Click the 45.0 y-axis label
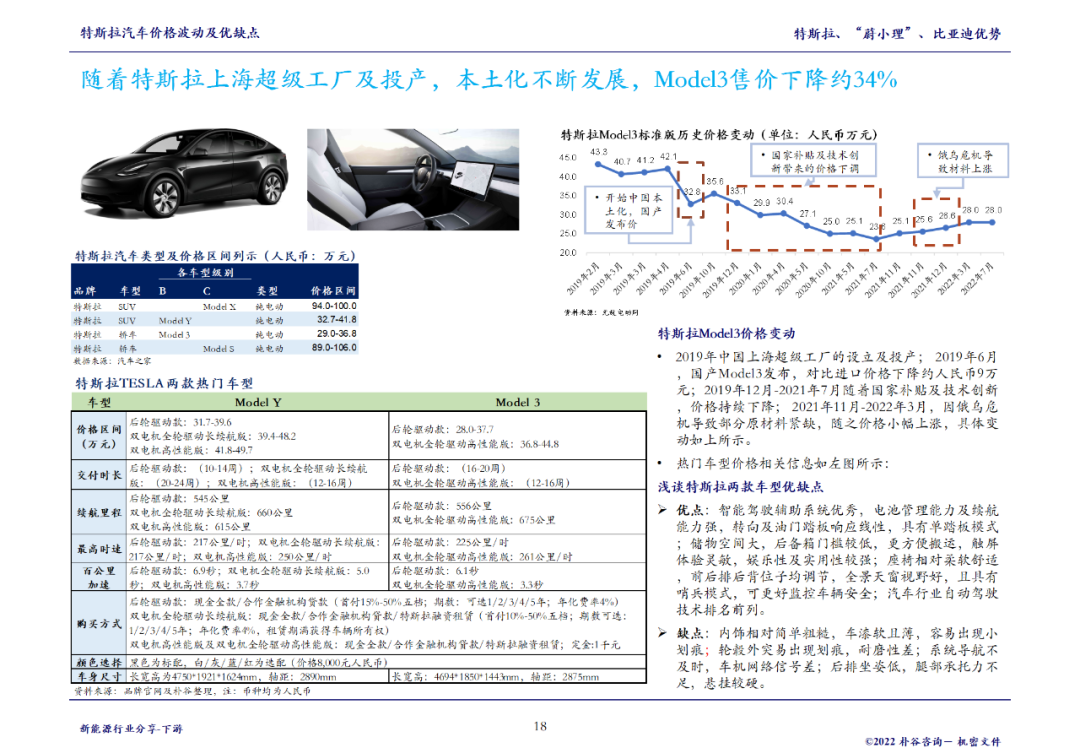1080x748 pixels. (568, 157)
